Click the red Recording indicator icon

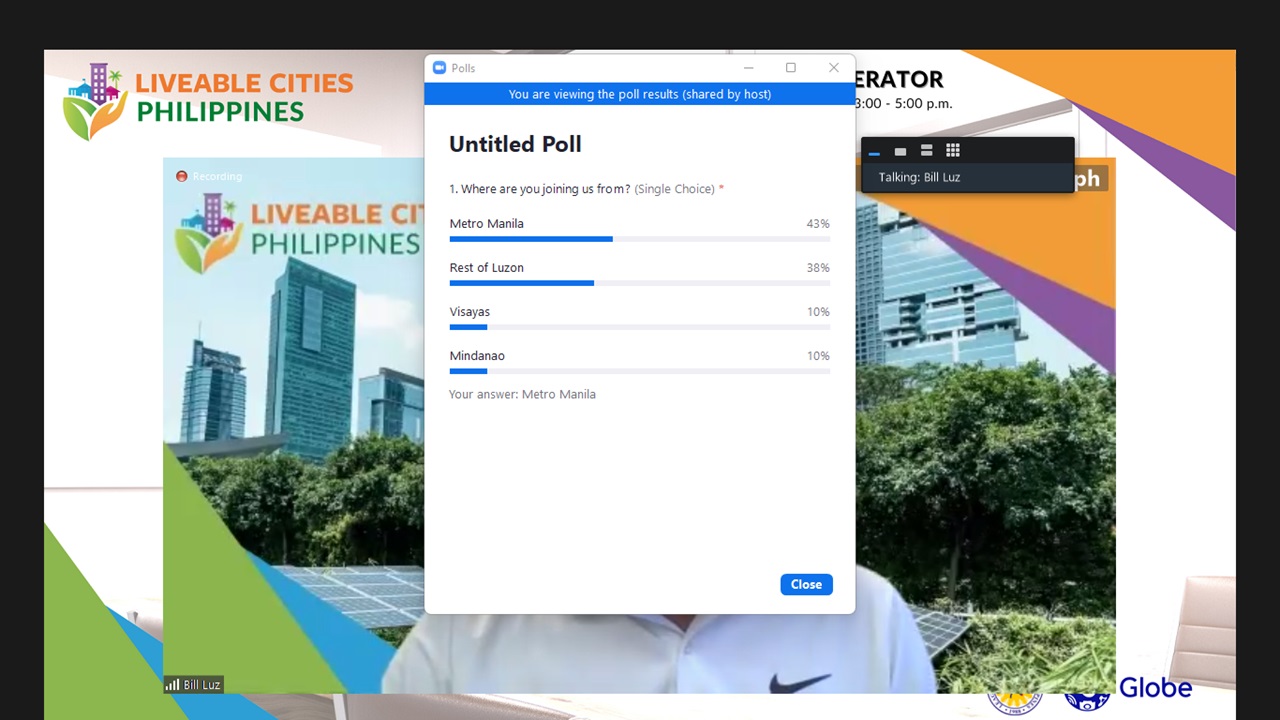point(181,176)
